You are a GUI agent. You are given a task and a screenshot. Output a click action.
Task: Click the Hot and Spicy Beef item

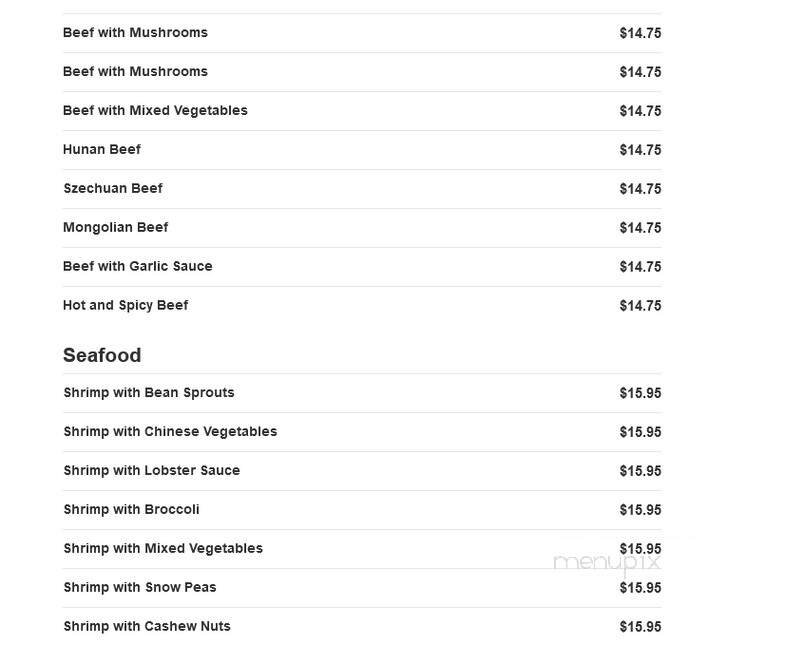click(x=126, y=306)
